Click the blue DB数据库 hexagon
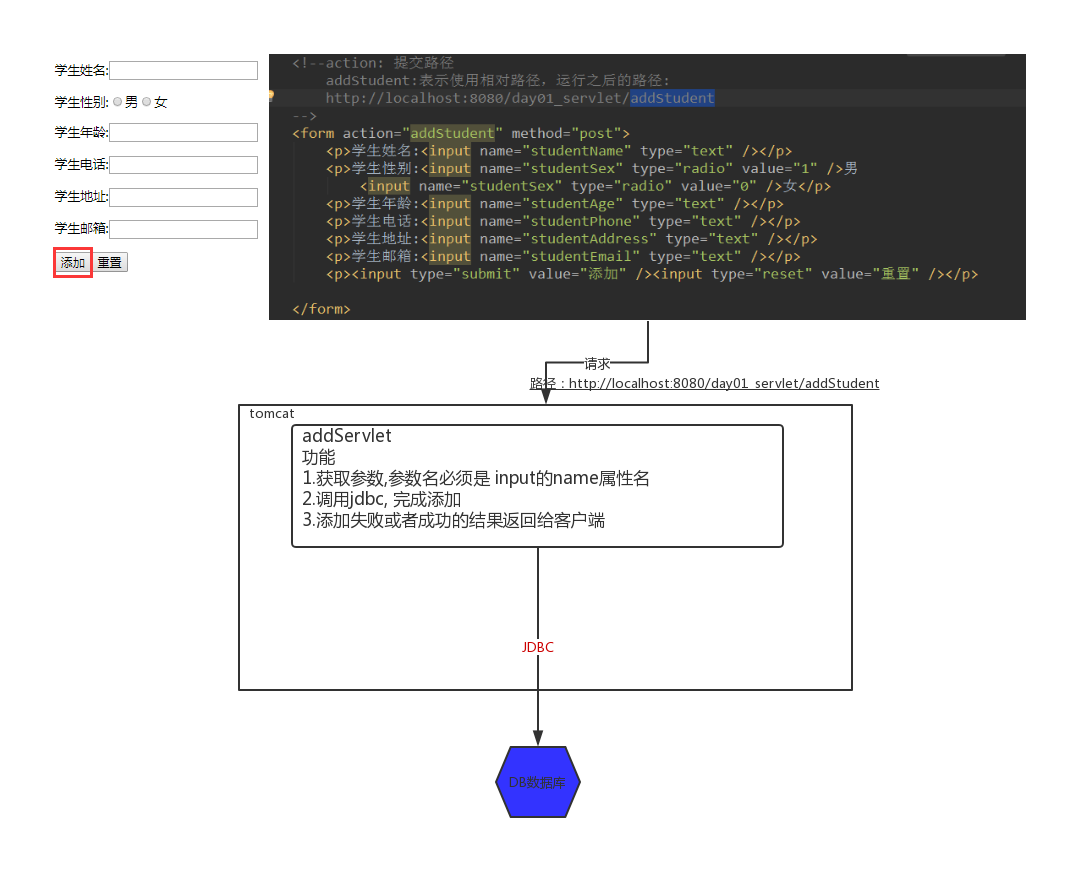 tap(538, 782)
